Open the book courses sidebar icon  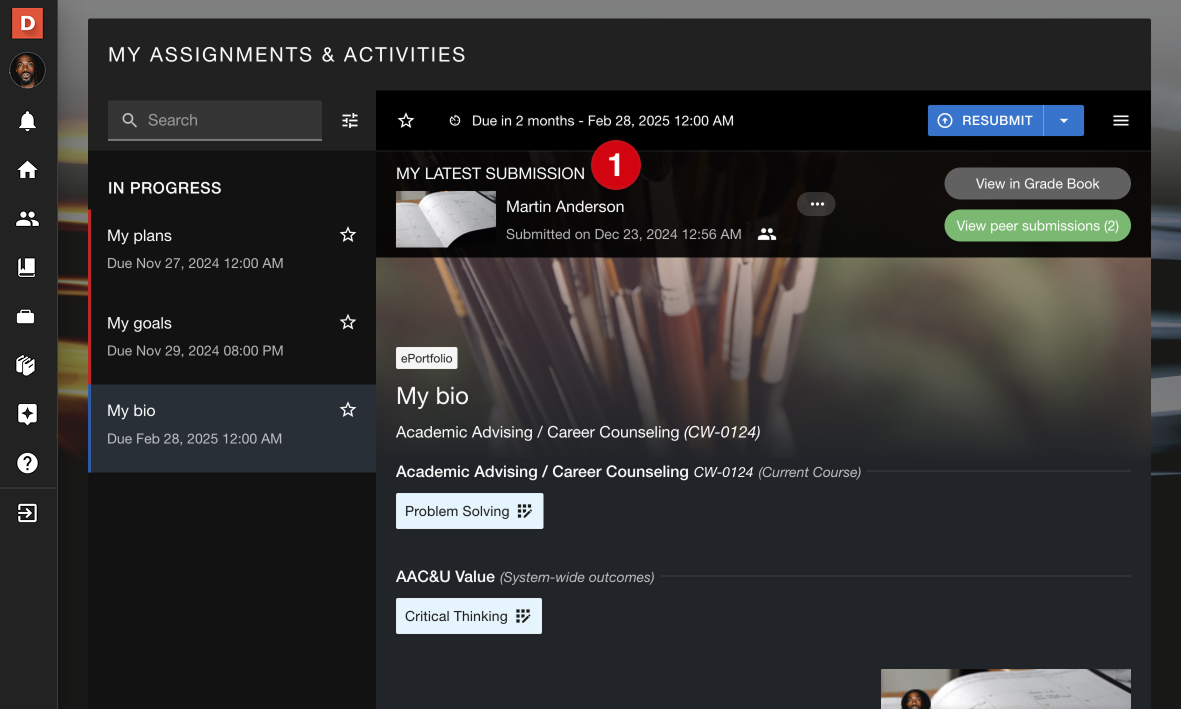(27, 267)
